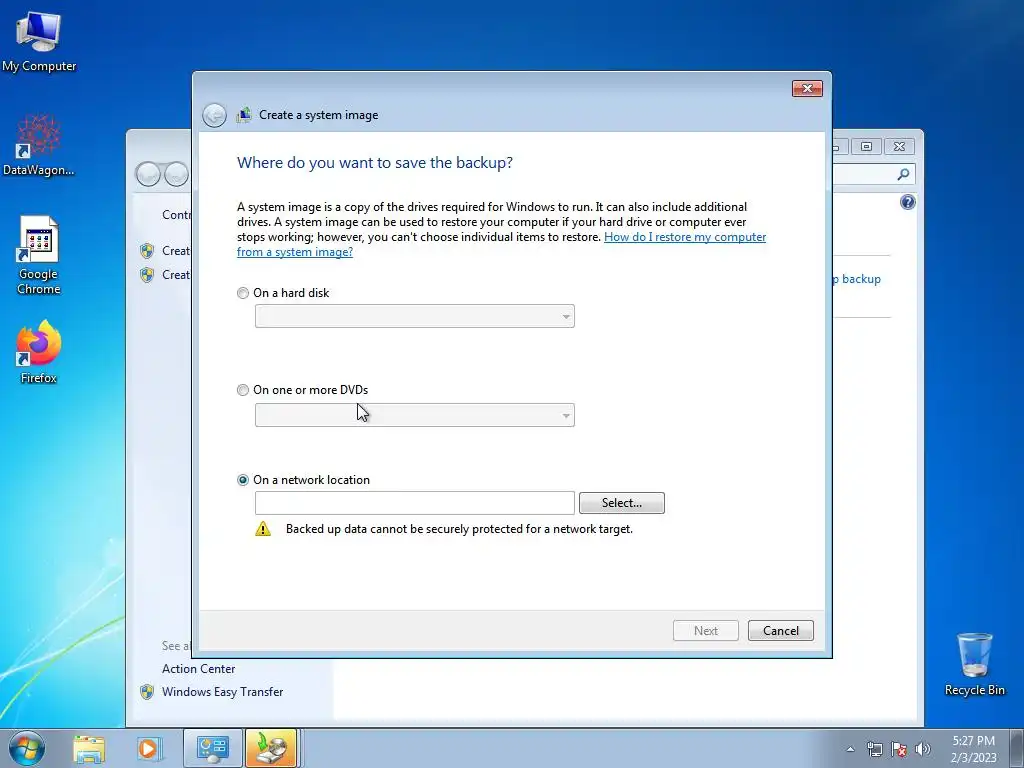The image size is (1024, 768).
Task: Show hidden system tray icons
Action: (850, 749)
